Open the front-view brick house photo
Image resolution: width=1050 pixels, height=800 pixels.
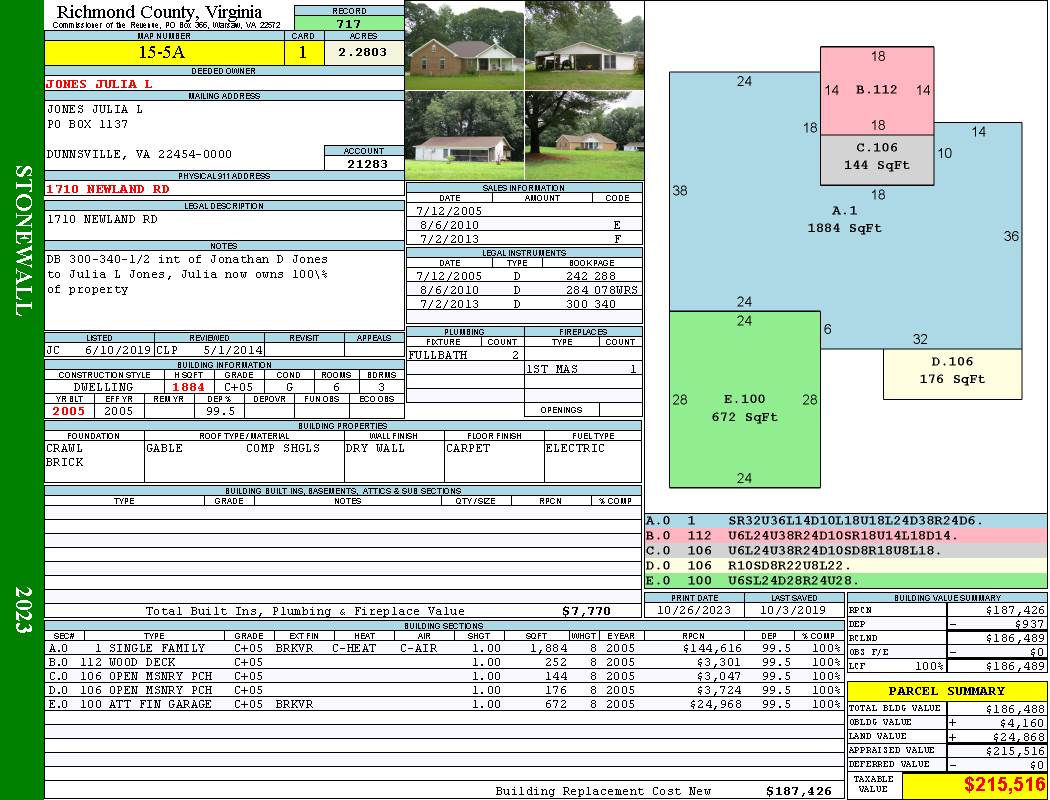point(465,46)
